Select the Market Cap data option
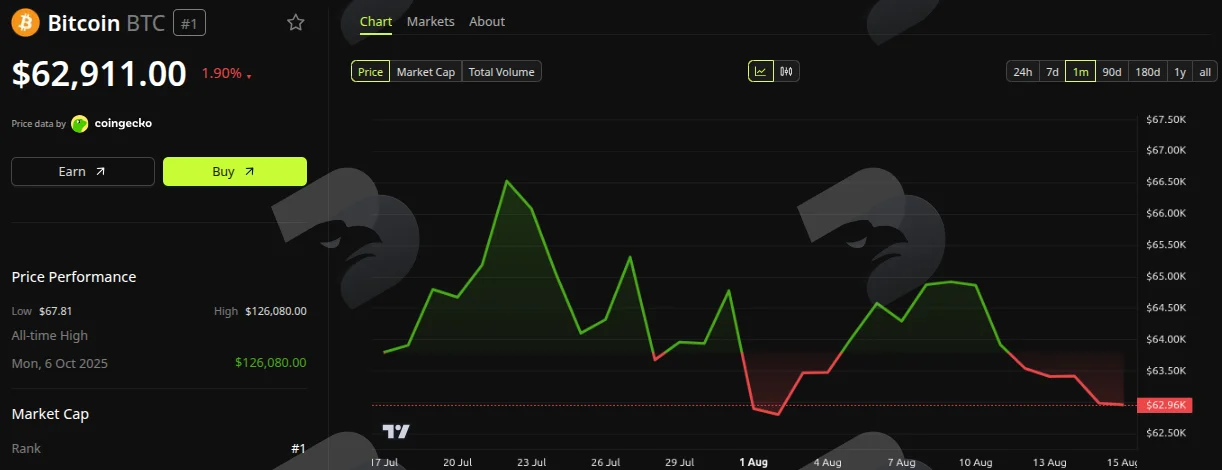The image size is (1222, 470). [426, 71]
